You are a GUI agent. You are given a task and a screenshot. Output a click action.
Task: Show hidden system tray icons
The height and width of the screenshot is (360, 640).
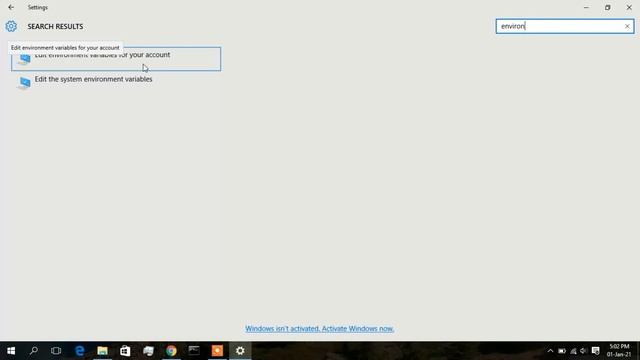[x=550, y=351]
